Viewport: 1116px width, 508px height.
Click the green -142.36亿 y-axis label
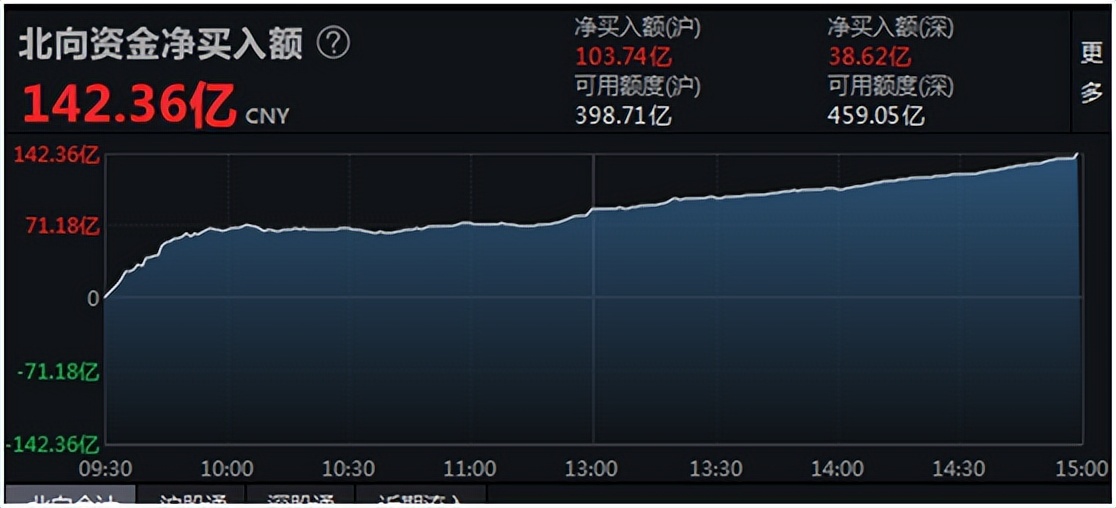pyautogui.click(x=54, y=444)
